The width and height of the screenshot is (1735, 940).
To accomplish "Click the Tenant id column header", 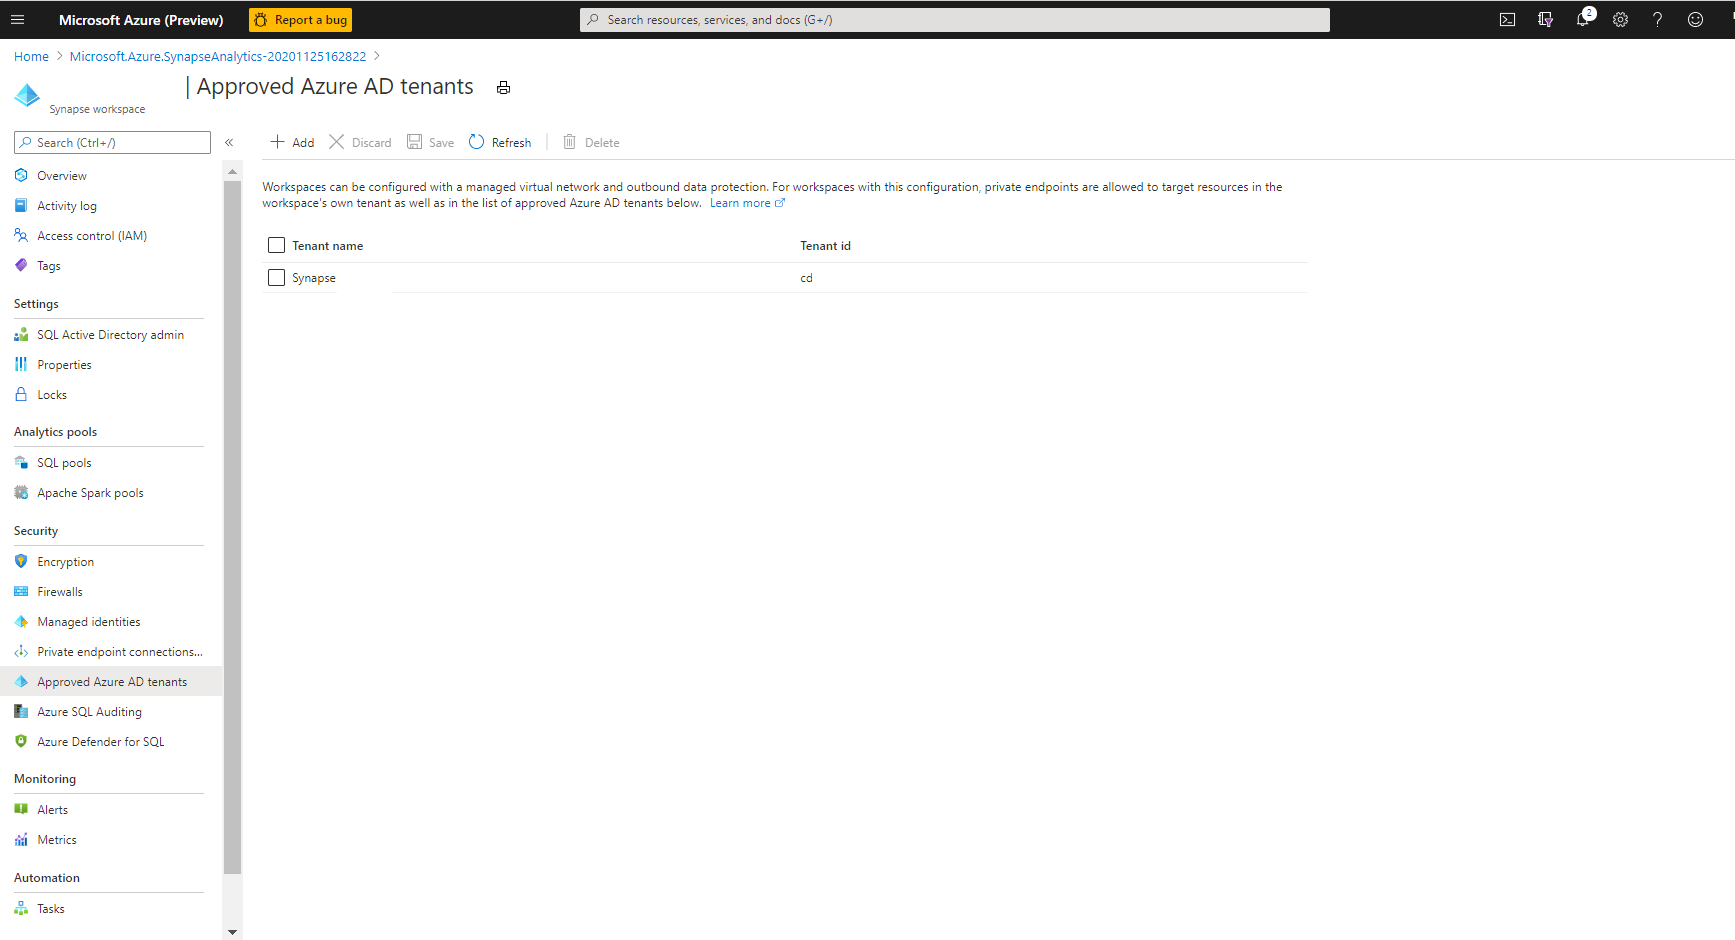I will click(826, 246).
